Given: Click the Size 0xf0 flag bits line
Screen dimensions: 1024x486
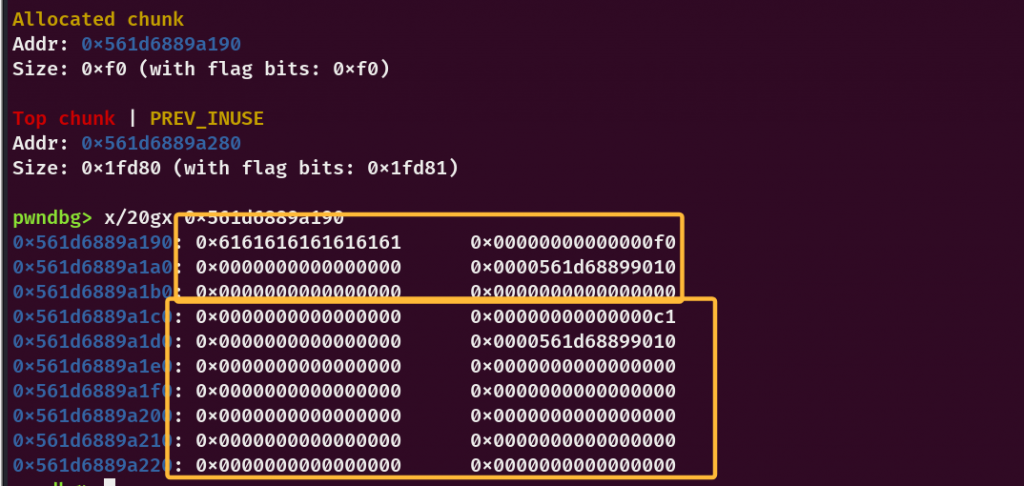Looking at the screenshot, I should [201, 69].
